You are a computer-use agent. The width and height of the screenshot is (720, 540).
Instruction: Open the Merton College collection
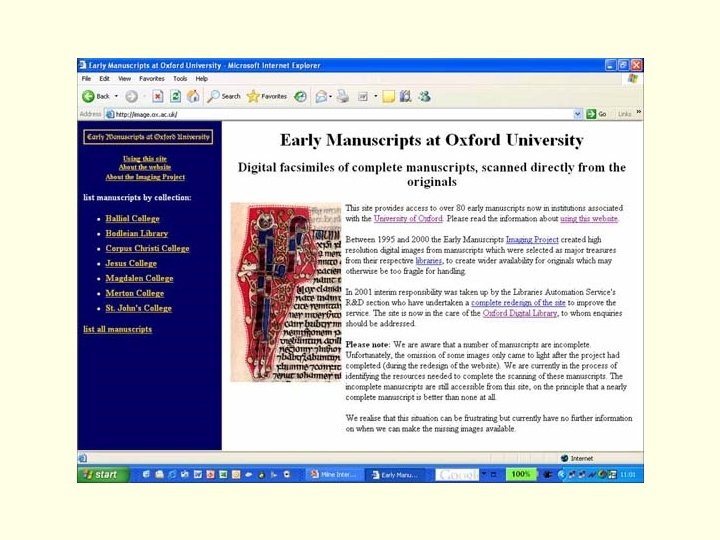pos(135,293)
